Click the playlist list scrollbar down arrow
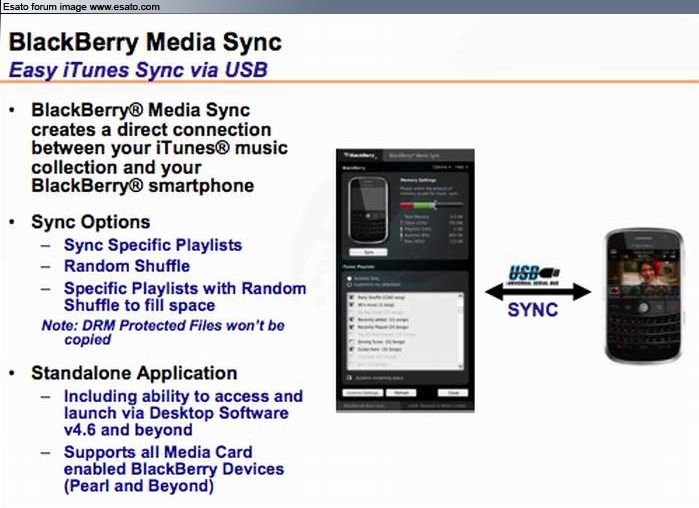Screen dimensions: 699x508 460,366
